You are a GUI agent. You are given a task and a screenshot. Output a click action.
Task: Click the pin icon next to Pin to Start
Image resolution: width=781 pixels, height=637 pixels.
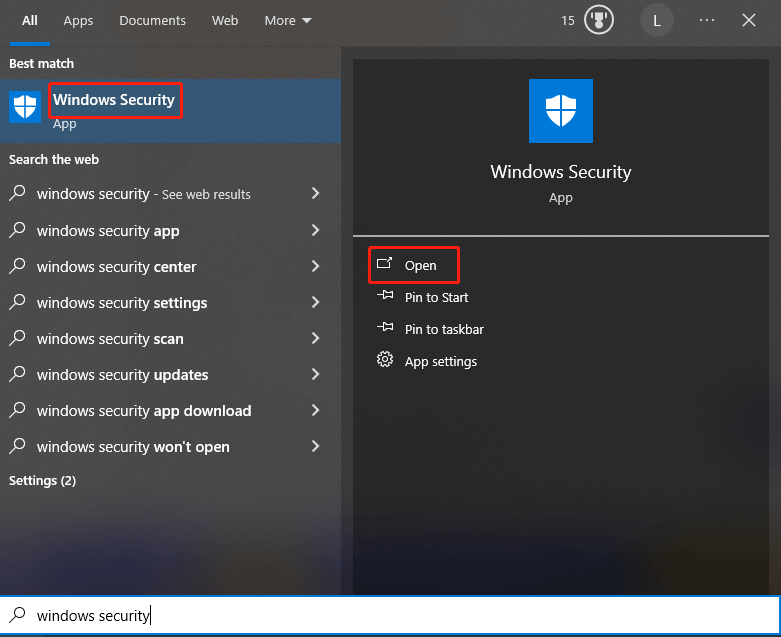(x=385, y=295)
